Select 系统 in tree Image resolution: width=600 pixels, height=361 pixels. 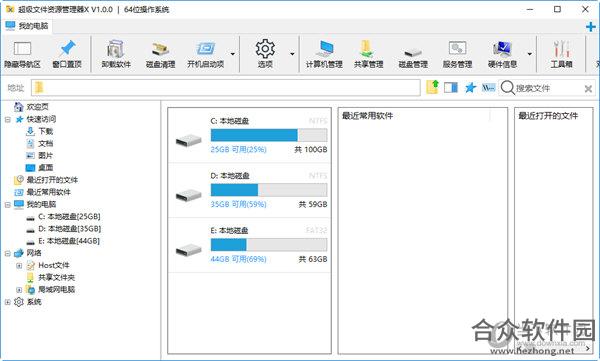[34, 302]
